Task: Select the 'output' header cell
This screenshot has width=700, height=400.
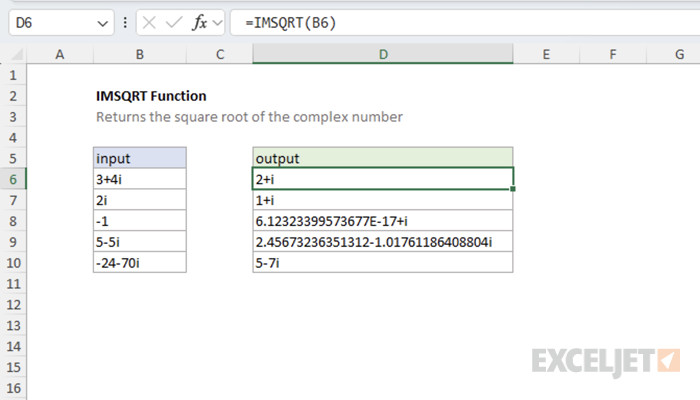Action: point(383,158)
